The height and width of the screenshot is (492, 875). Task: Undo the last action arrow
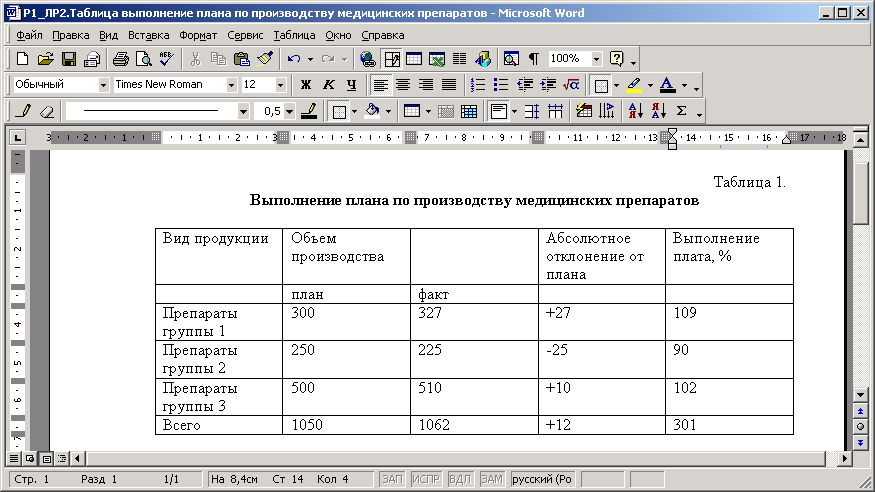click(294, 59)
